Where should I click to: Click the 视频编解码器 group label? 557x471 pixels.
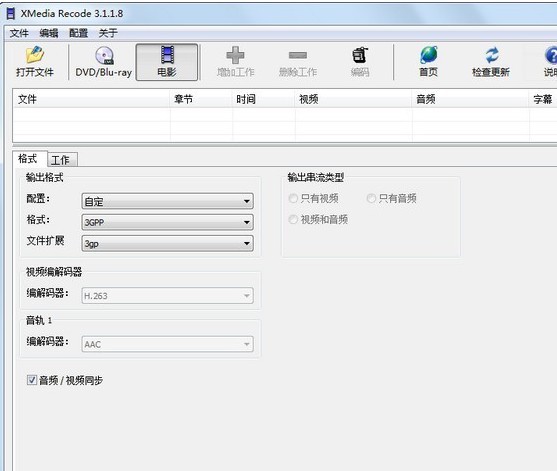(54, 272)
